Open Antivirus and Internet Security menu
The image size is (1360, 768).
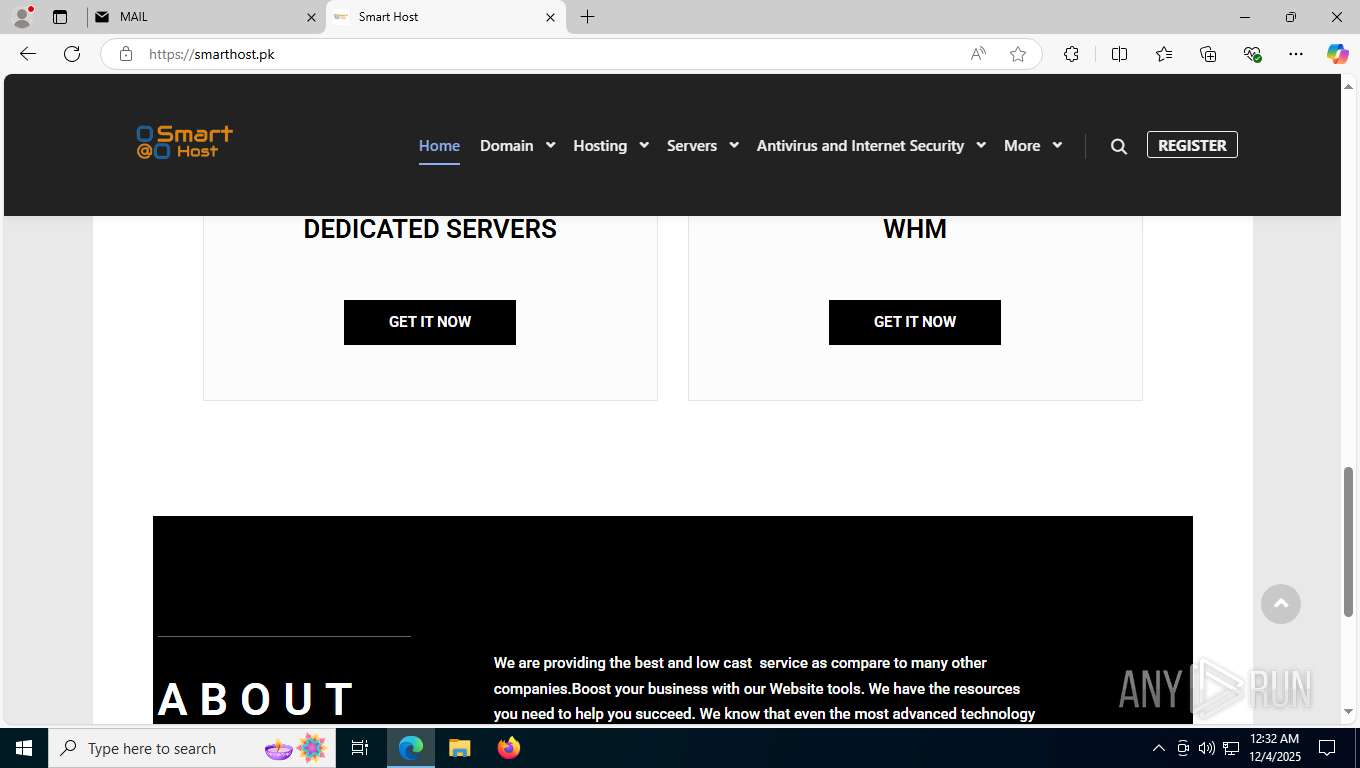click(x=860, y=146)
